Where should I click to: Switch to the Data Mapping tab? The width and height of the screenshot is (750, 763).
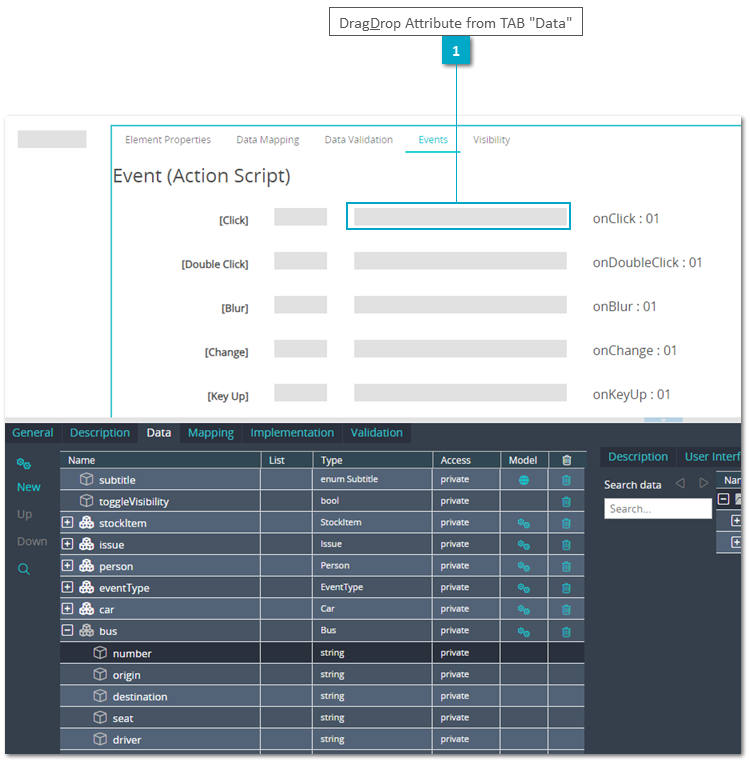[x=268, y=140]
